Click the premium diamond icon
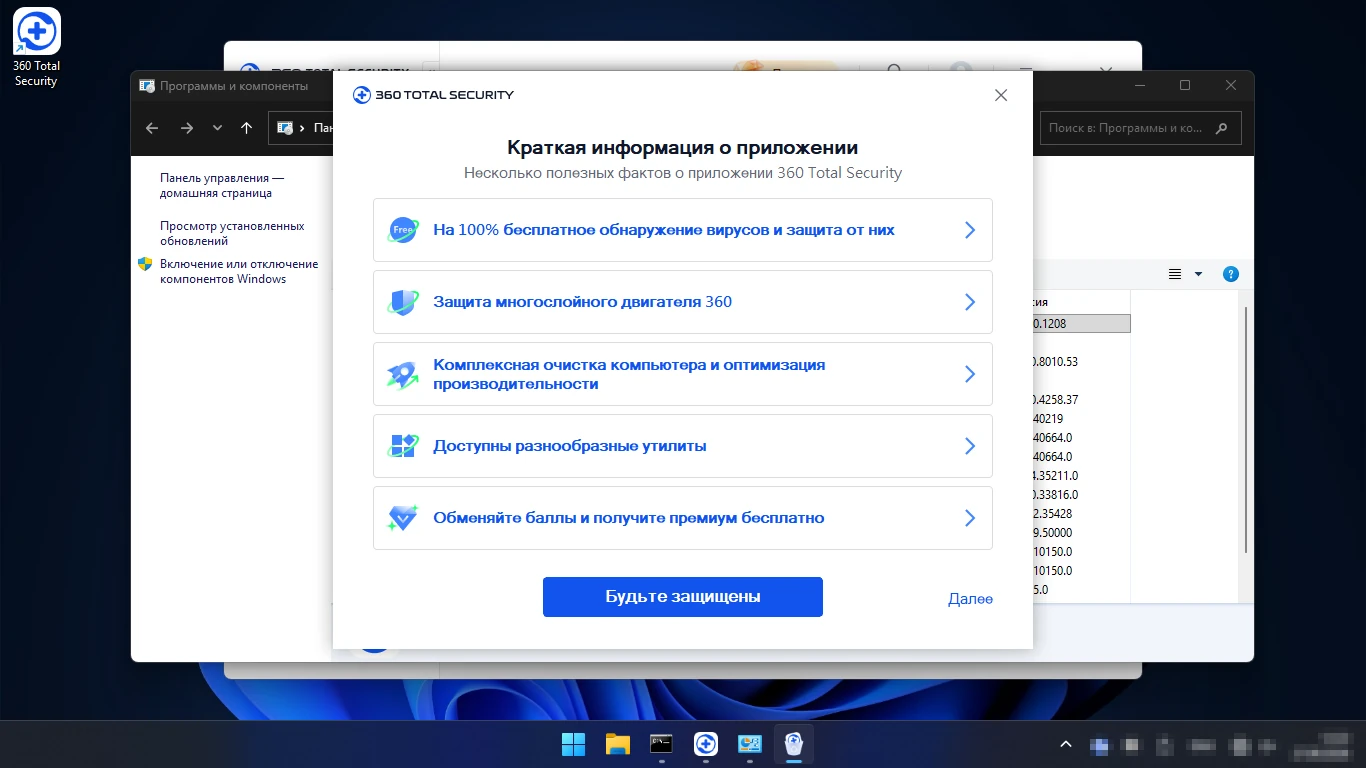This screenshot has width=1366, height=768. pyautogui.click(x=403, y=518)
